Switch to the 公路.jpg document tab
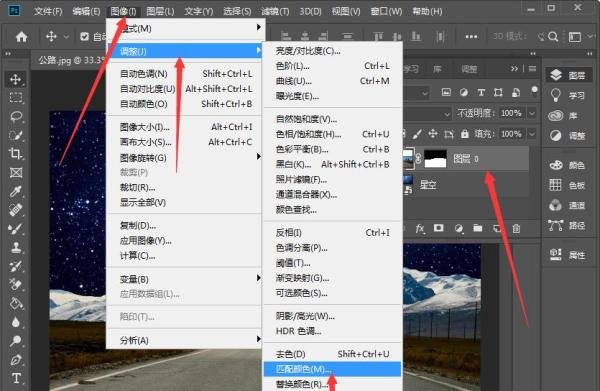Viewport: 600px width, 391px height. (x=71, y=60)
